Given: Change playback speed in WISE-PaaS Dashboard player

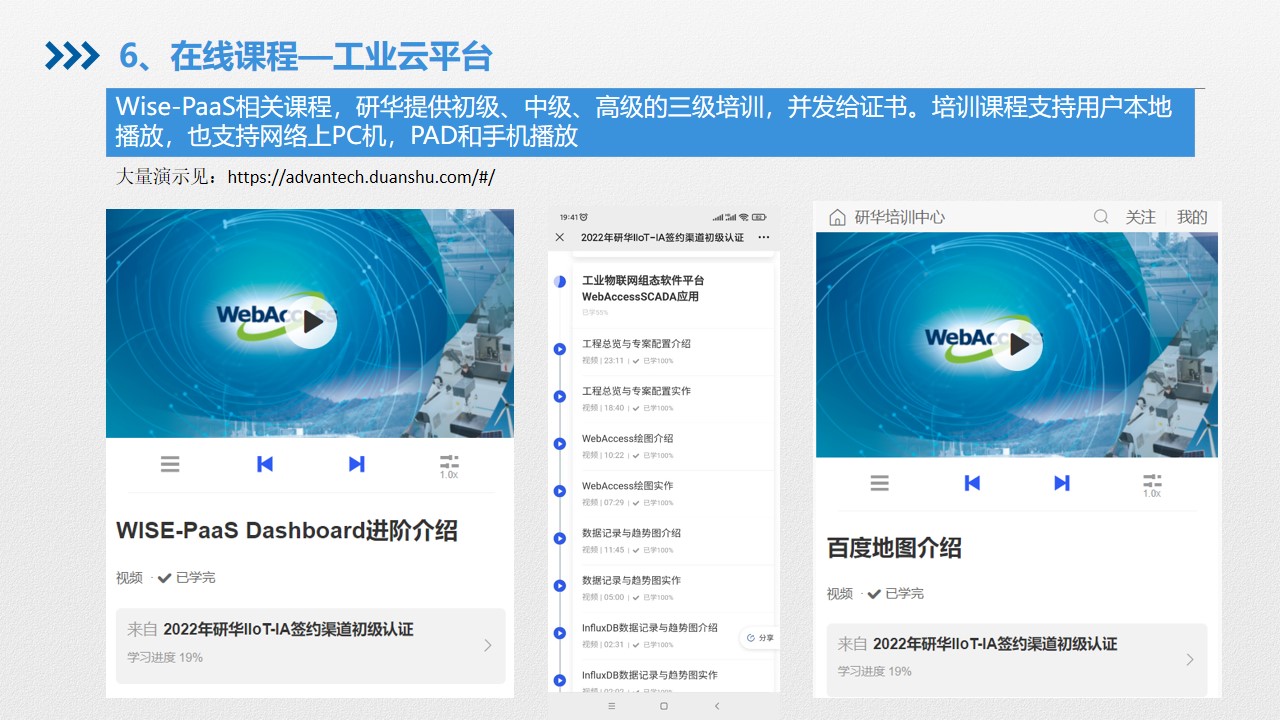Looking at the screenshot, I should [449, 466].
